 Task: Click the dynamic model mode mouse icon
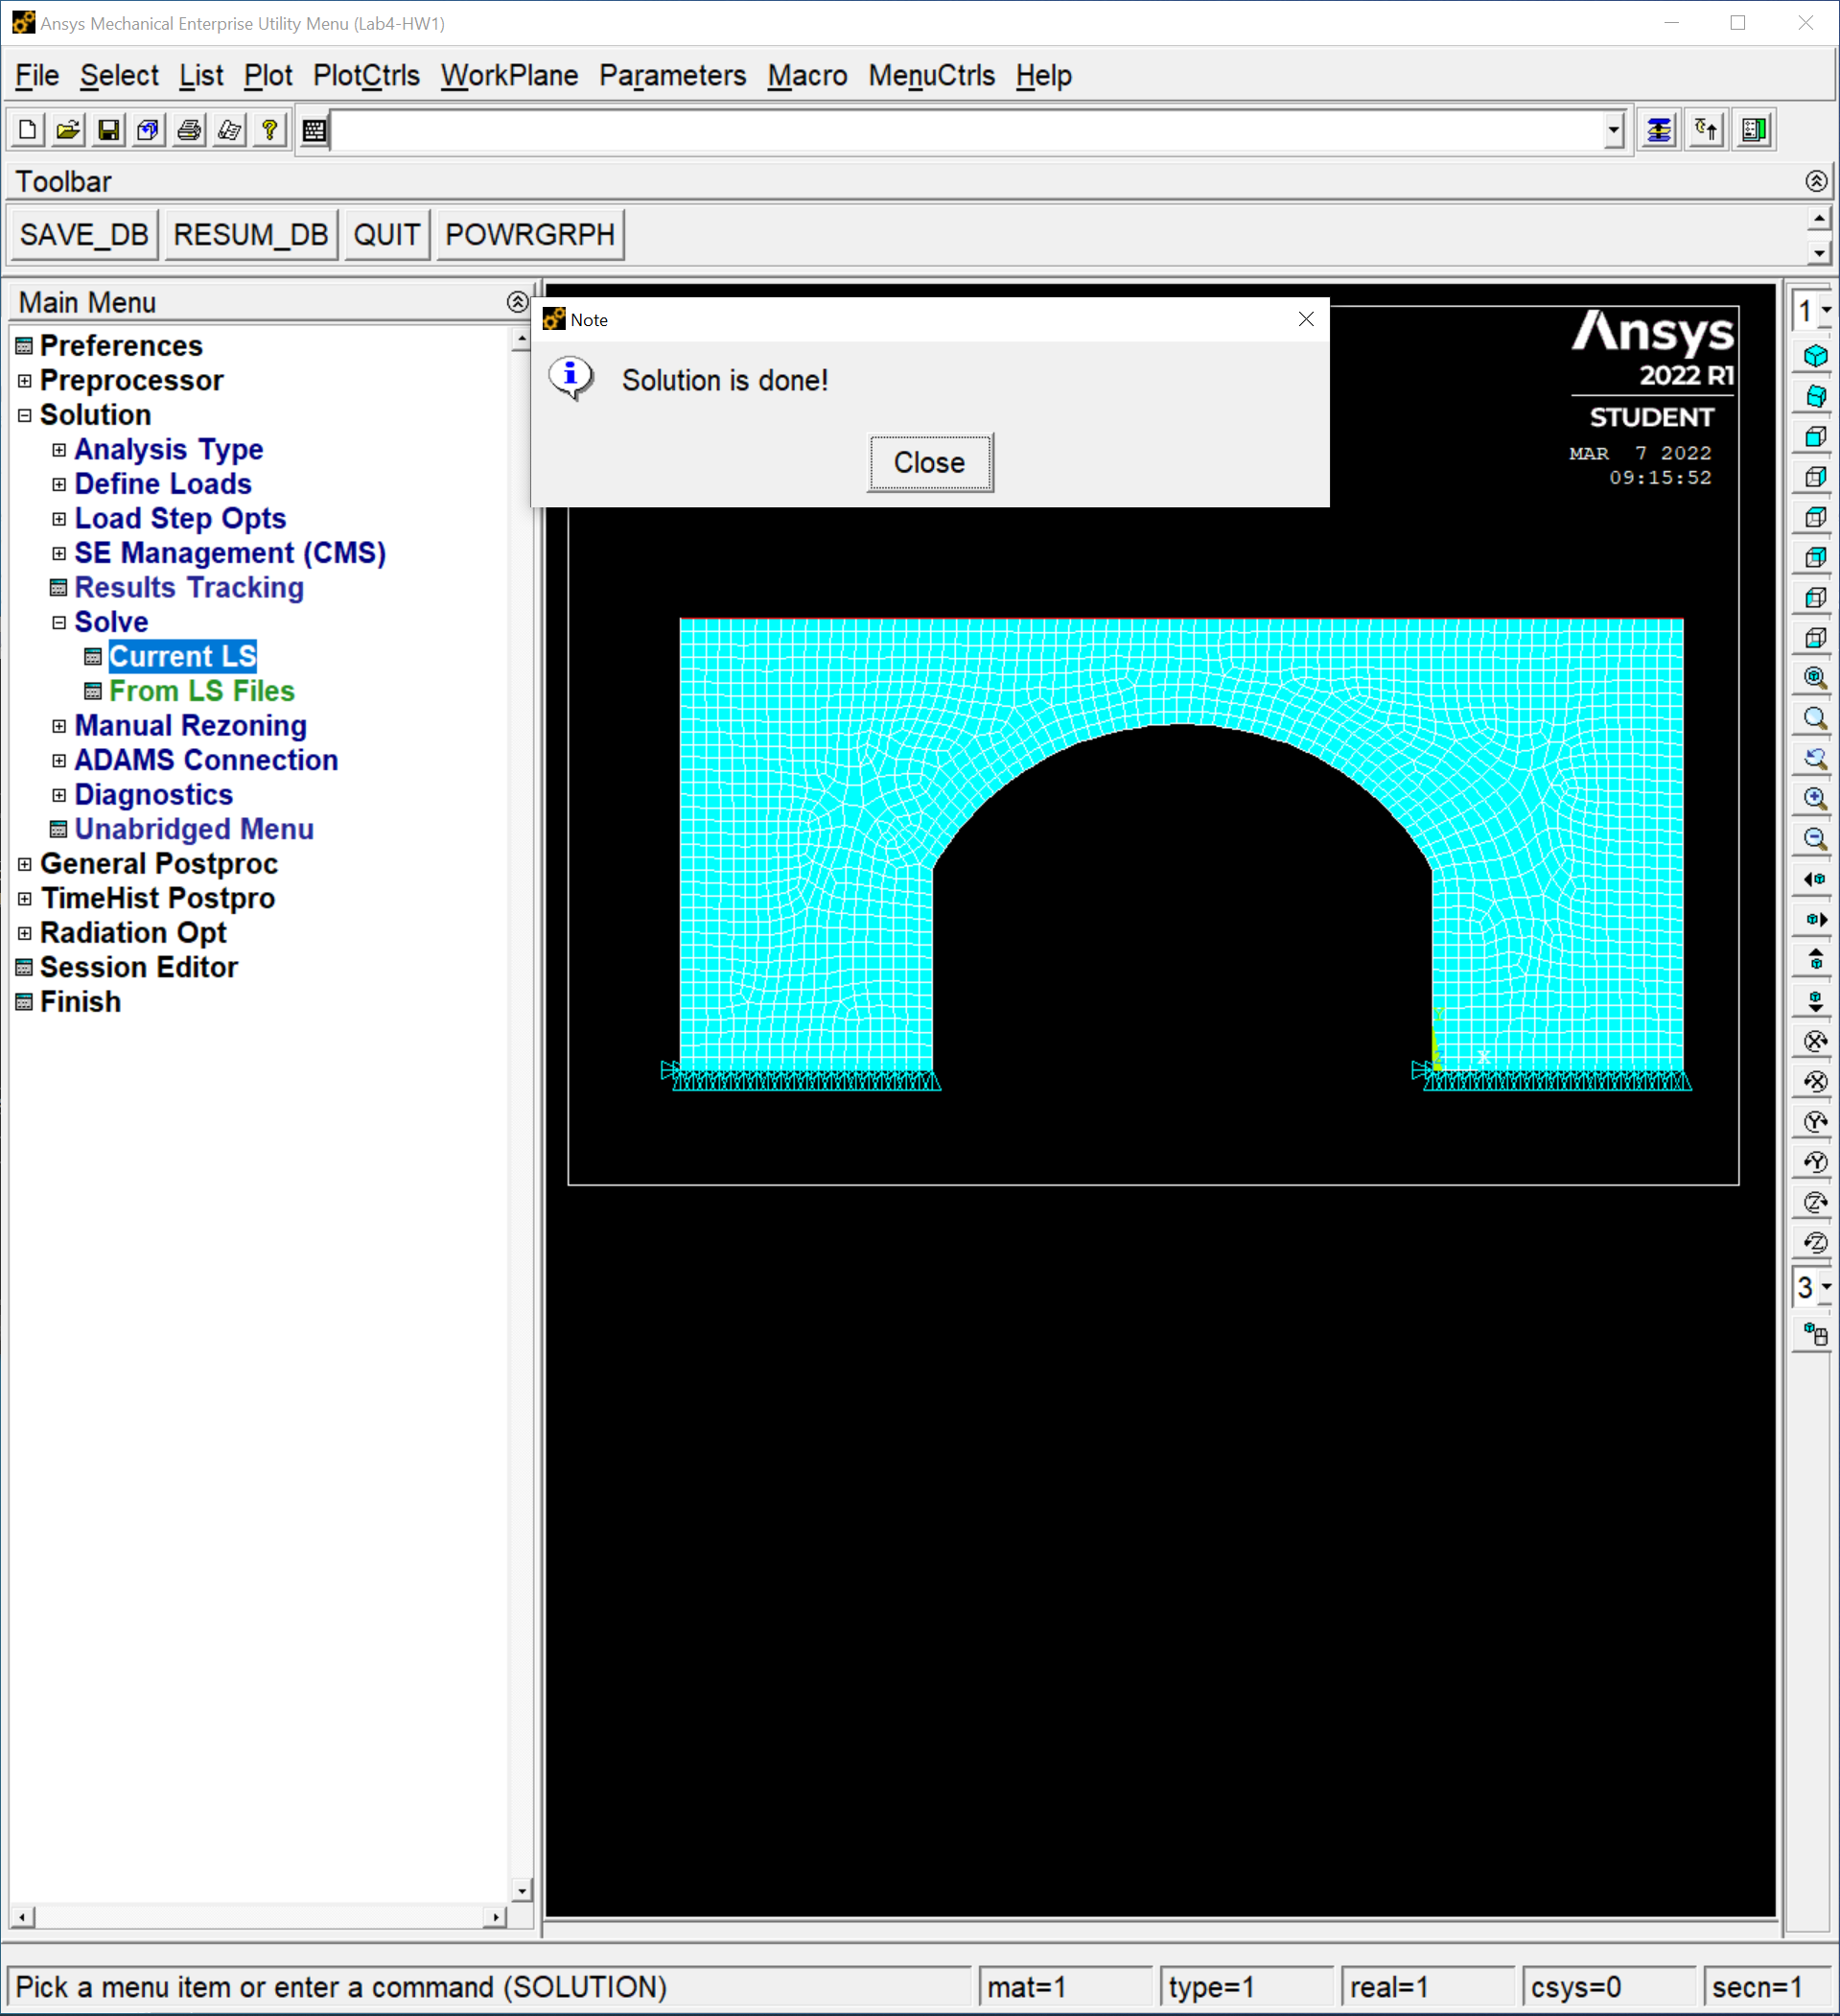[1815, 1334]
